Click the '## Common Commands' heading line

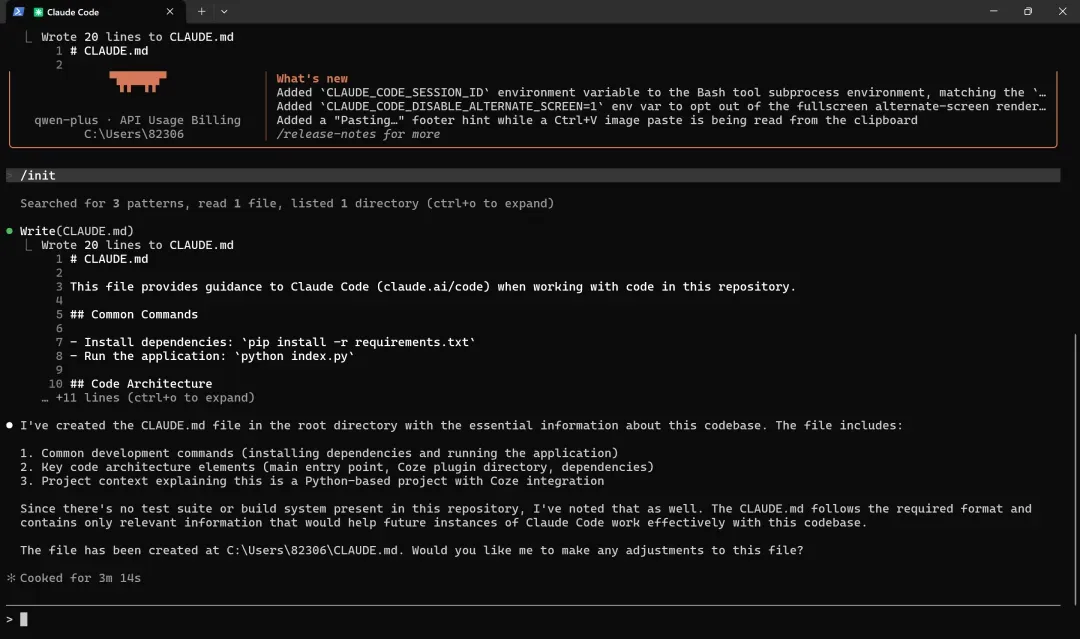134,315
